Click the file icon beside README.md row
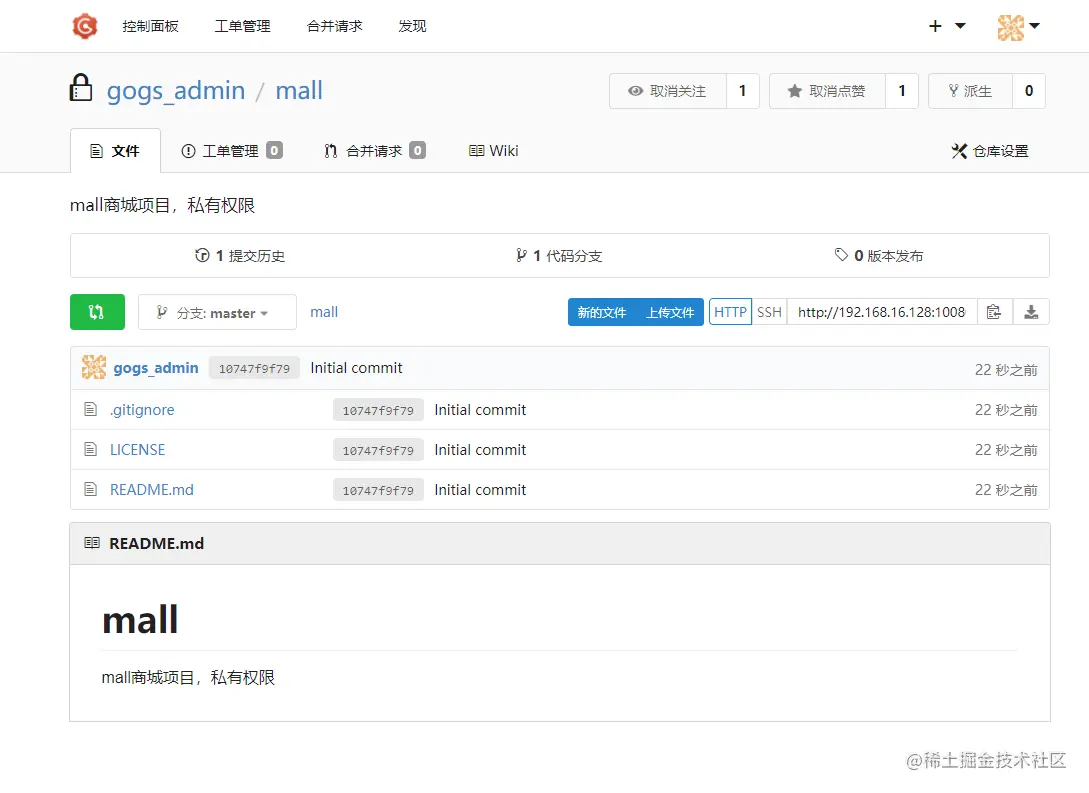This screenshot has height=793, width=1089. [90, 490]
